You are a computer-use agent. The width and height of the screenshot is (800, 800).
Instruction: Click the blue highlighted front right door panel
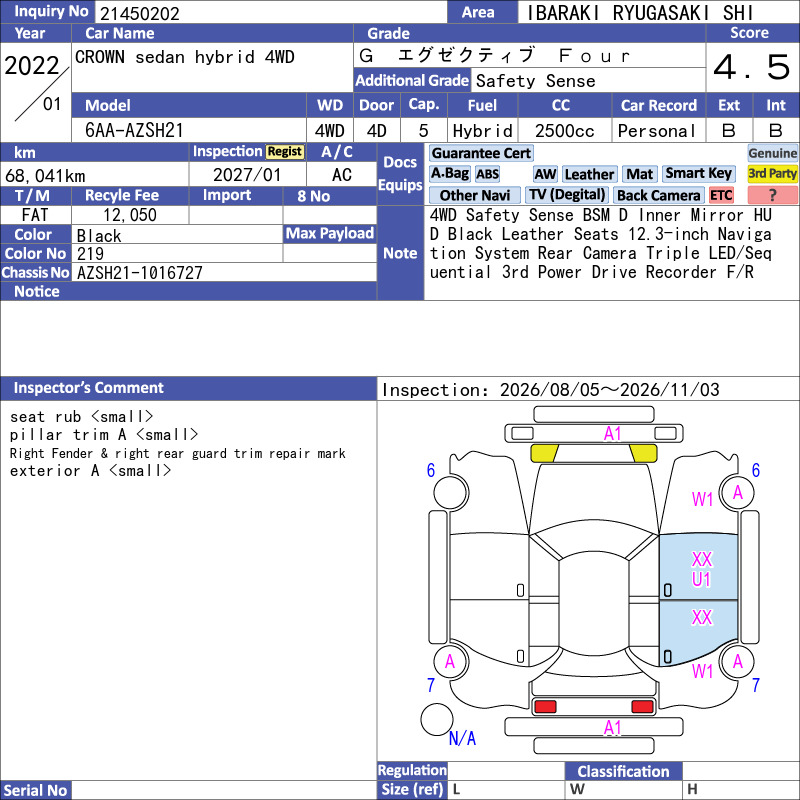pyautogui.click(x=698, y=567)
